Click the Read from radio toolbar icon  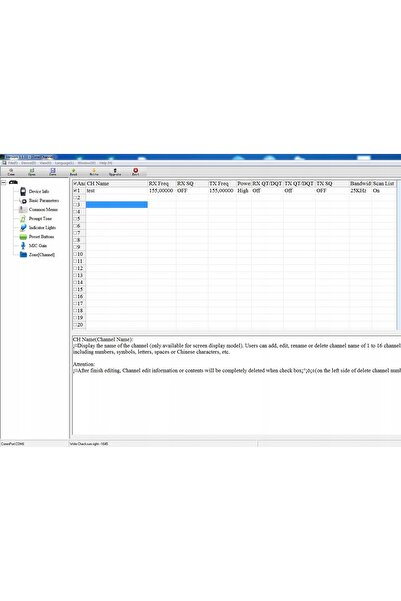point(73,172)
